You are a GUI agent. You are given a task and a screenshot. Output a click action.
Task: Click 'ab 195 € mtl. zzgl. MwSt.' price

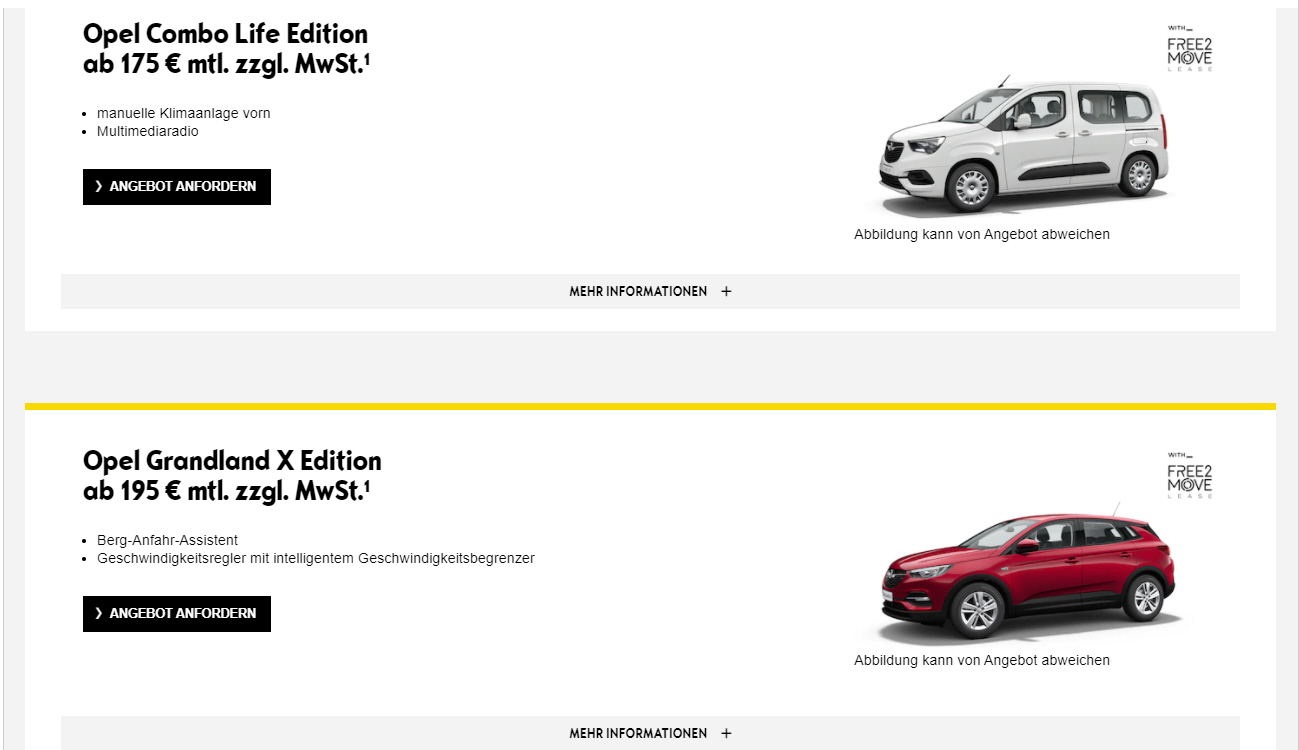[x=227, y=491]
